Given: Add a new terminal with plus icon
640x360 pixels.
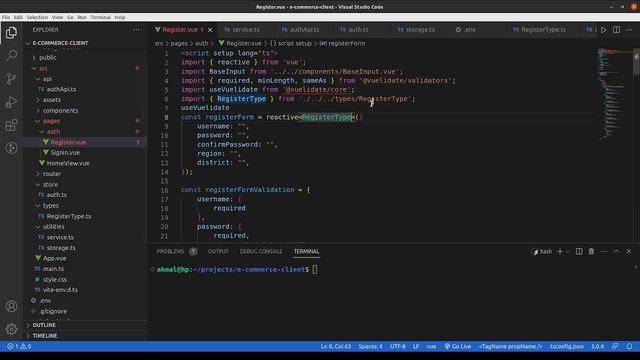Looking at the screenshot, I should pos(560,251).
